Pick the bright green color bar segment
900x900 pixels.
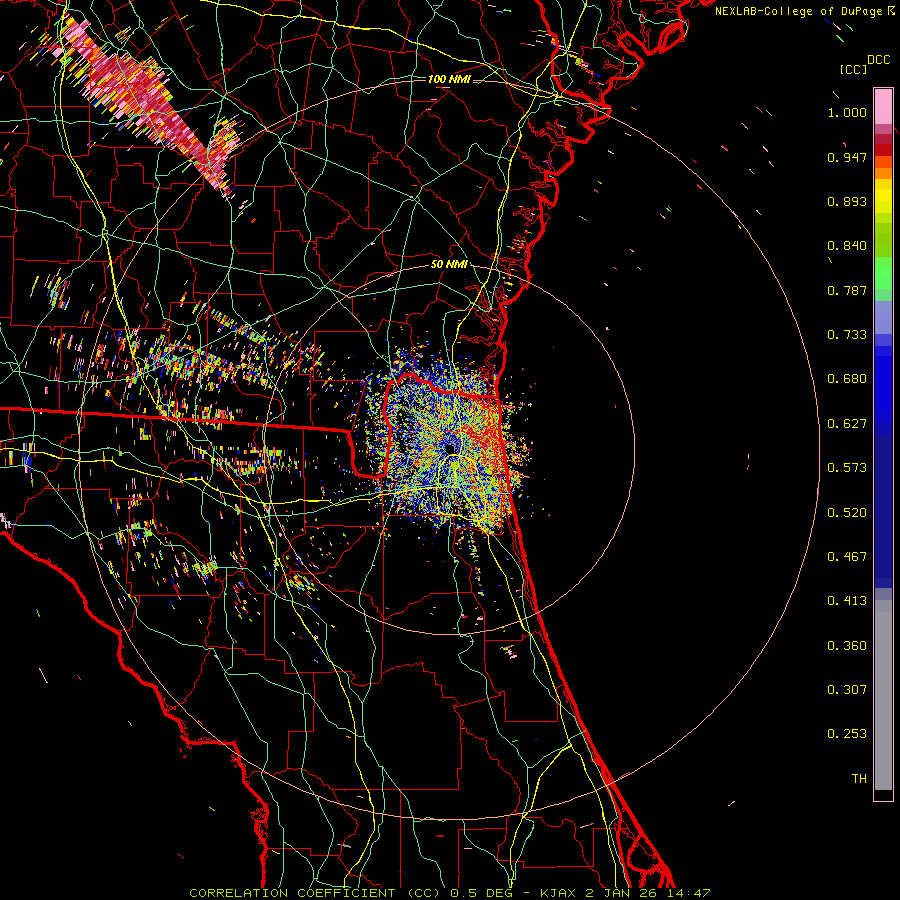[x=883, y=273]
